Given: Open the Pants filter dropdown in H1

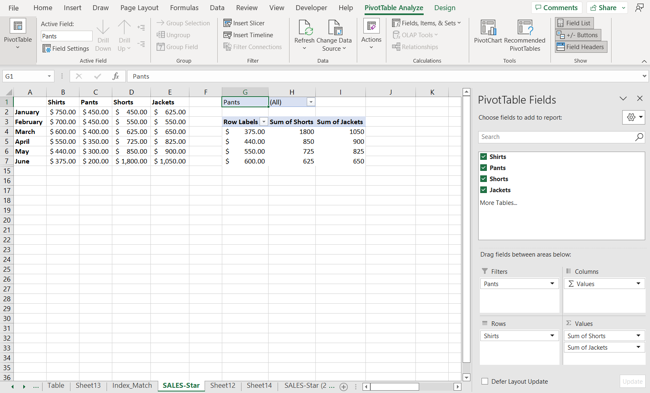Looking at the screenshot, I should (310, 102).
